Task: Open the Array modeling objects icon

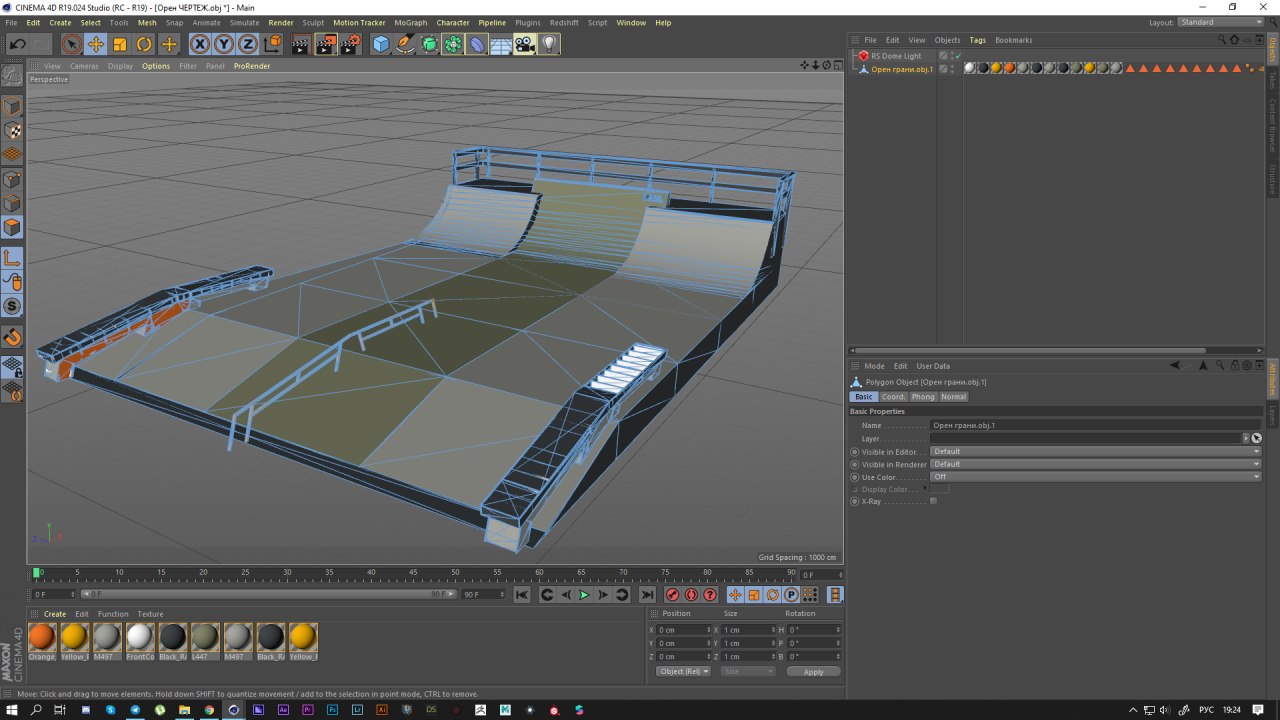Action: 453,44
